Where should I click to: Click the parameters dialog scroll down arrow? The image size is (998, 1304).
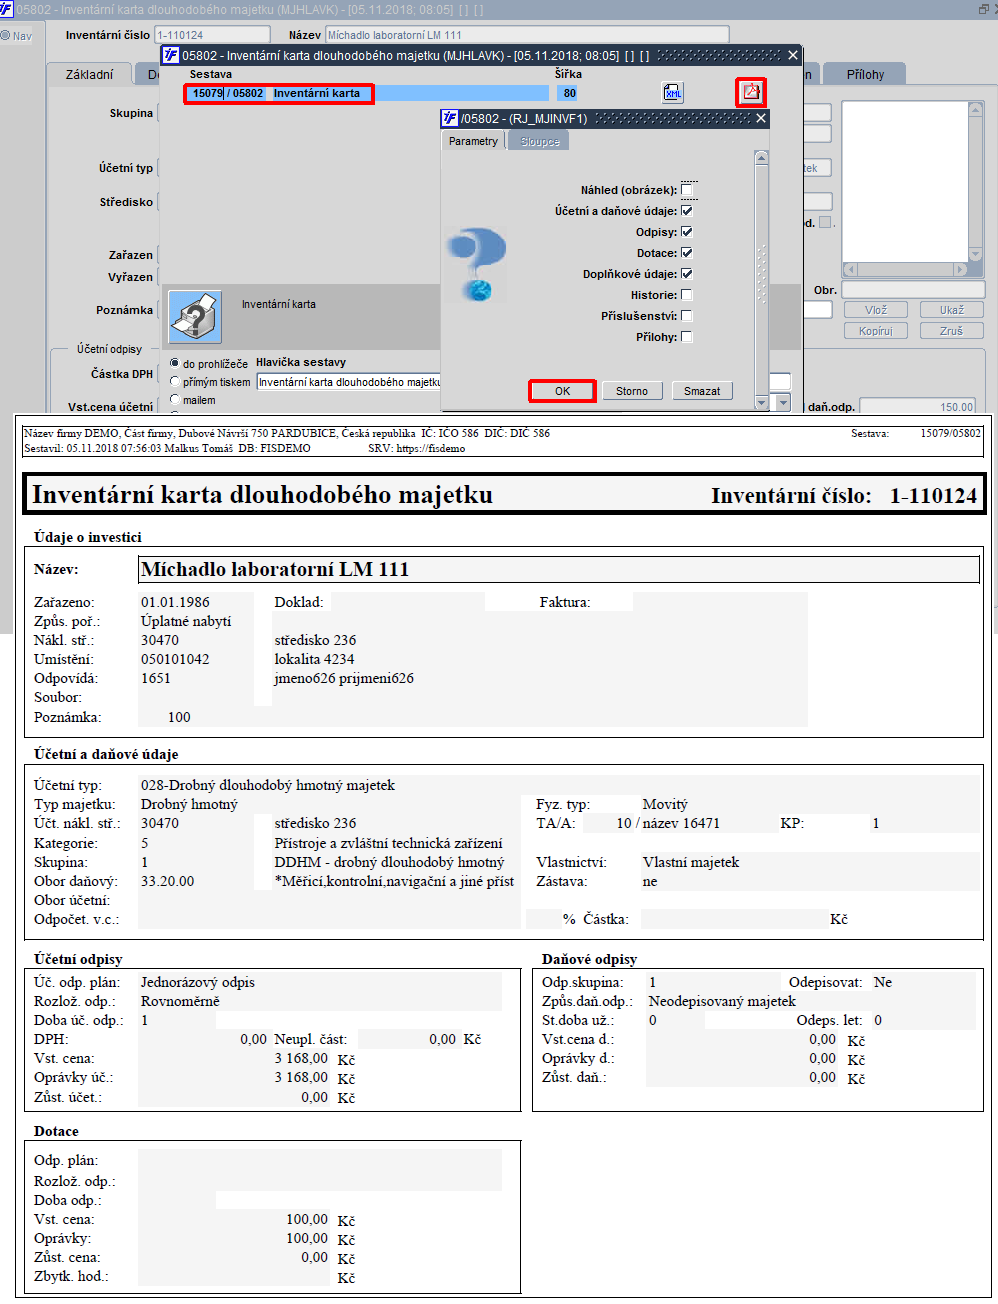point(761,402)
